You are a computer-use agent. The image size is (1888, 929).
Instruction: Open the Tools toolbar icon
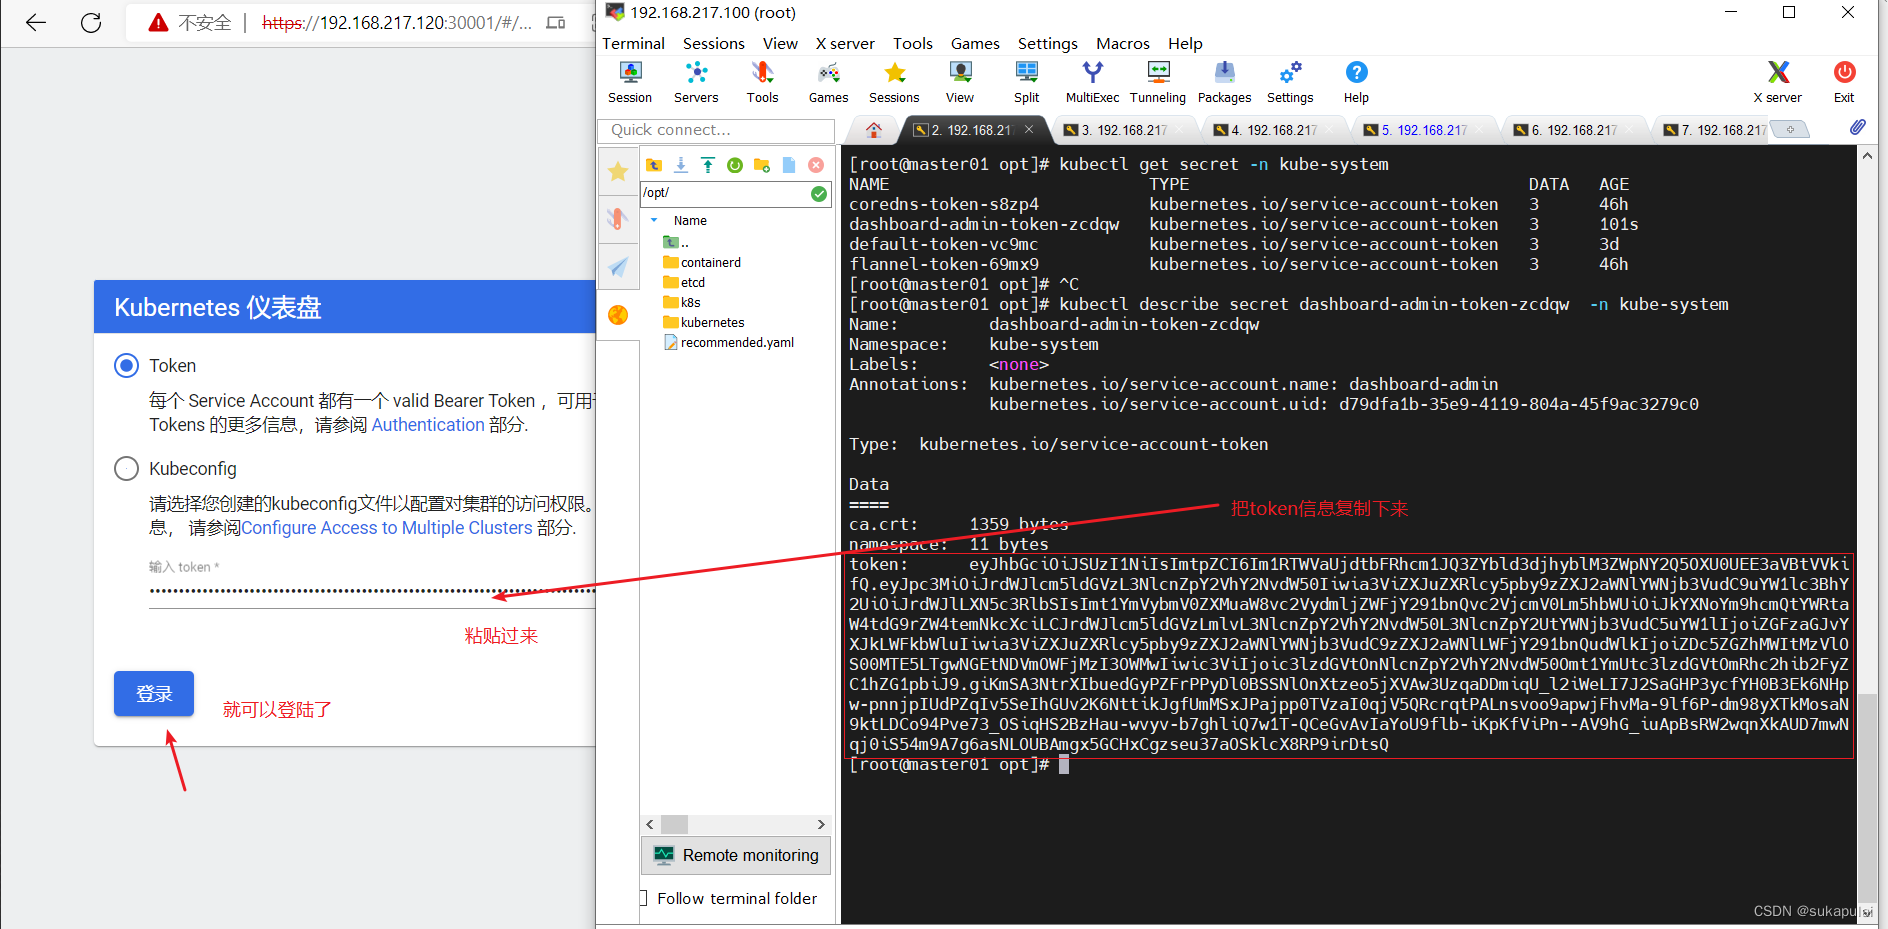tap(762, 82)
